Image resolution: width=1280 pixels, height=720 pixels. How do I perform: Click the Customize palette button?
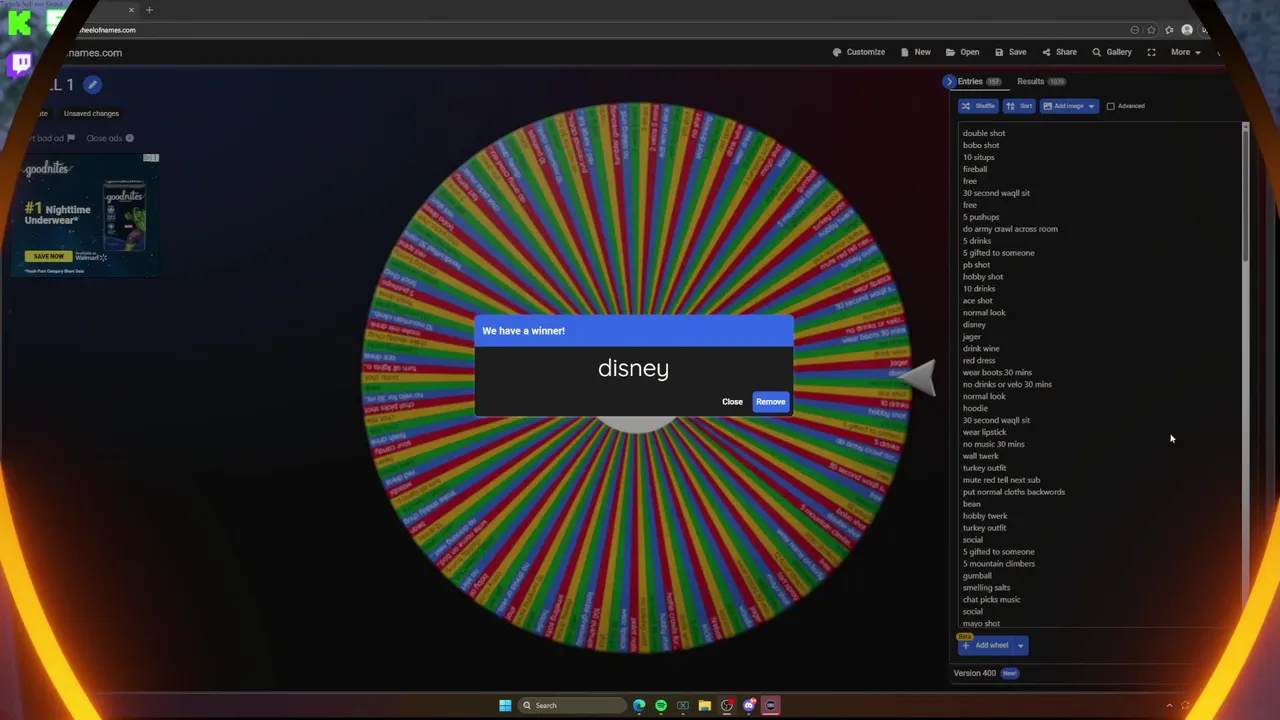(859, 52)
